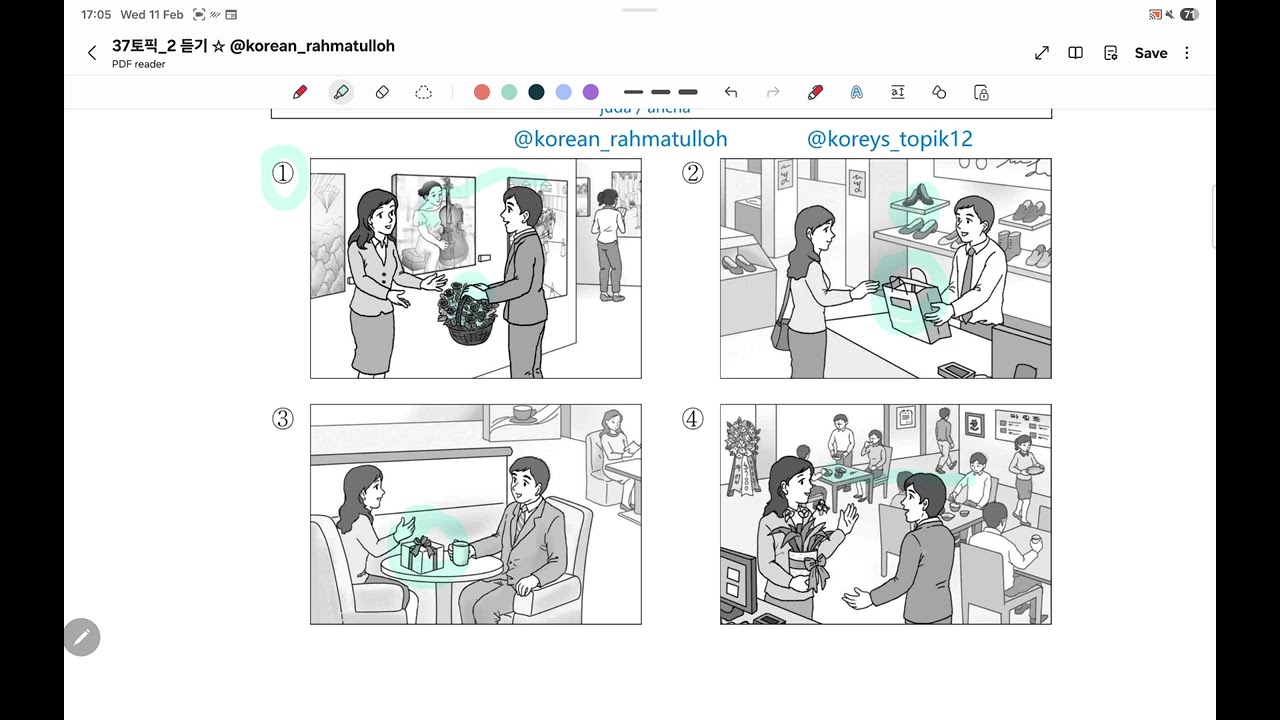Viewport: 1280px width, 720px height.
Task: Select the lasso selection tool
Action: [x=423, y=92]
